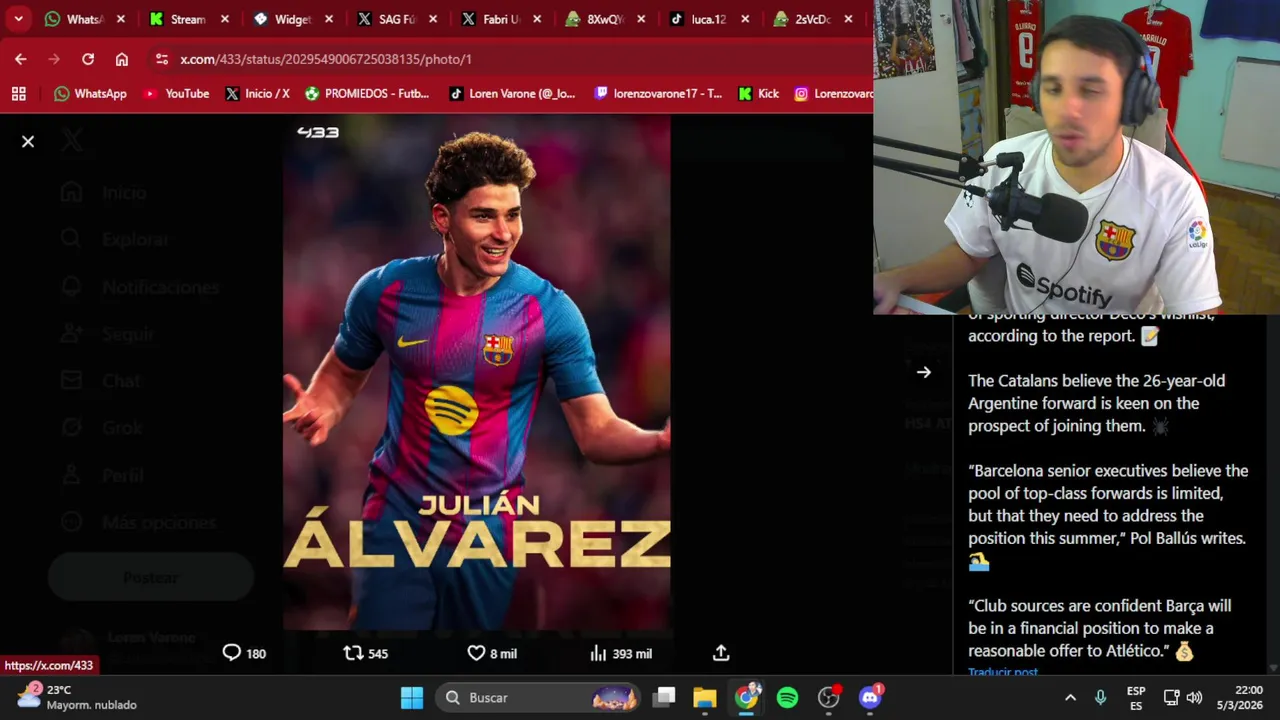Expand hidden system tray icons chevron
Viewport: 1280px width, 720px height.
1070,697
